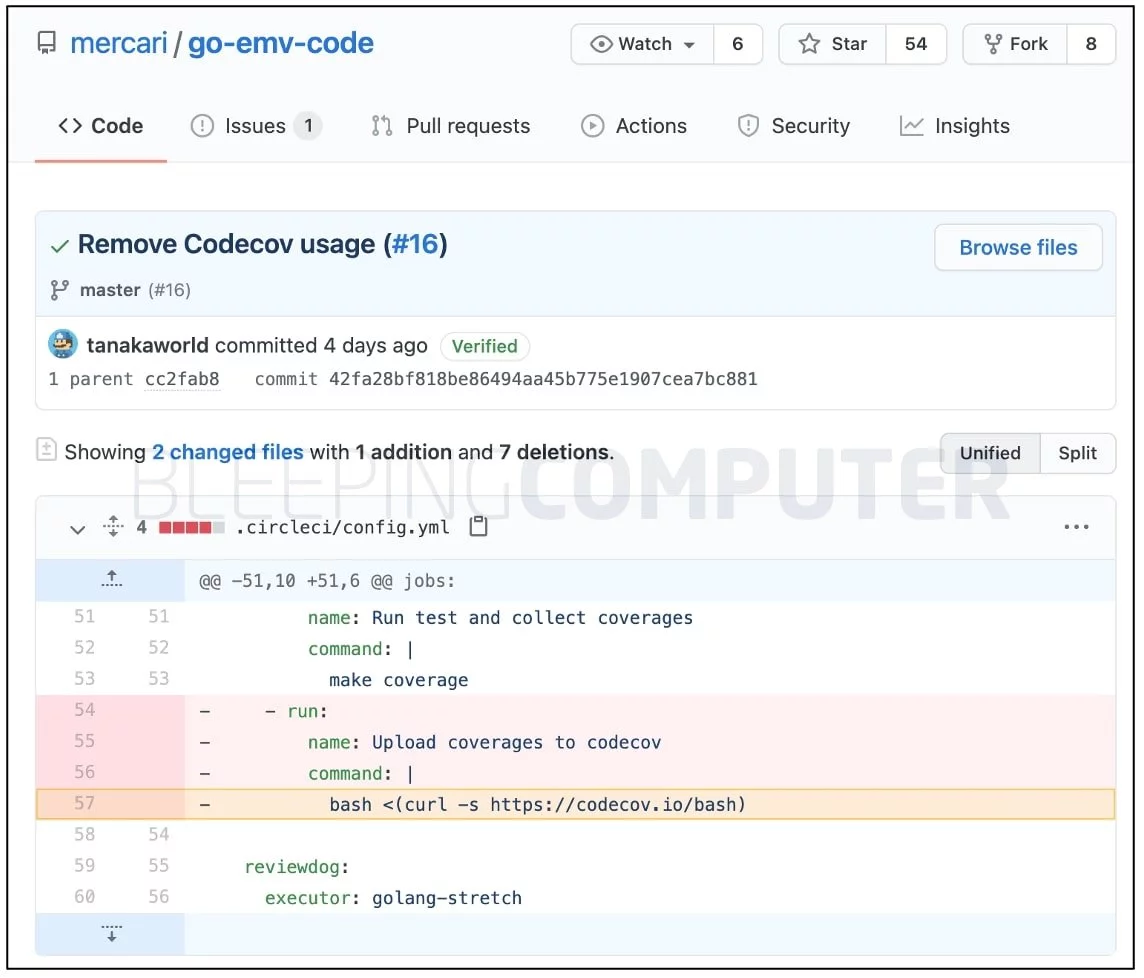
Task: Click the hunk header '@@ -51,10 +51,6 @@ jobs:'
Action: [x=327, y=581]
